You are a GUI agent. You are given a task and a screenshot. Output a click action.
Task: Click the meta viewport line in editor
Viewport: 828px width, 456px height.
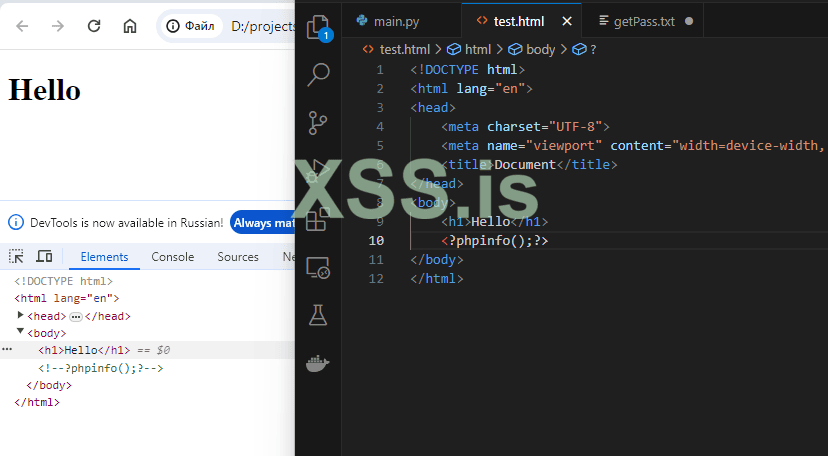pyautogui.click(x=634, y=146)
